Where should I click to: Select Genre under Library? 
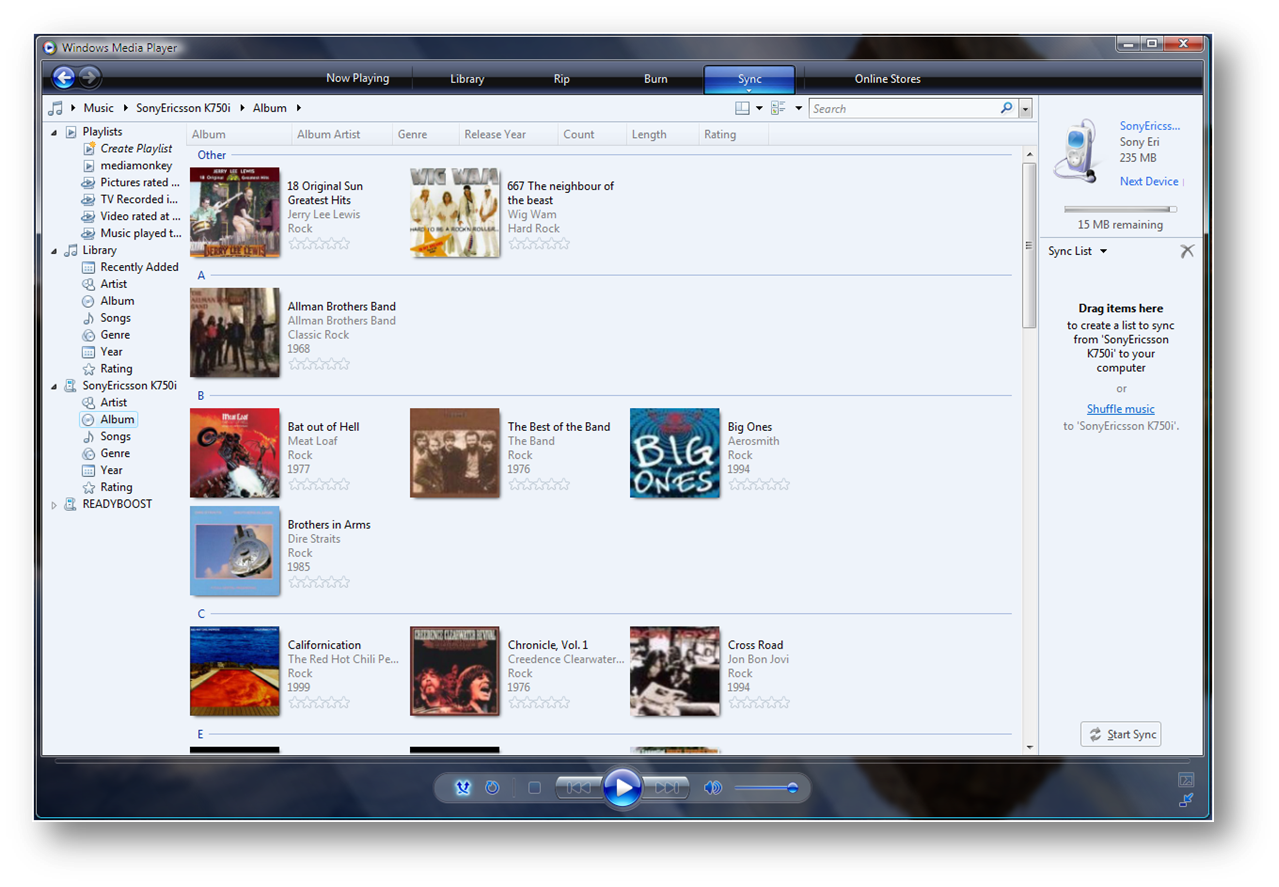coord(115,335)
